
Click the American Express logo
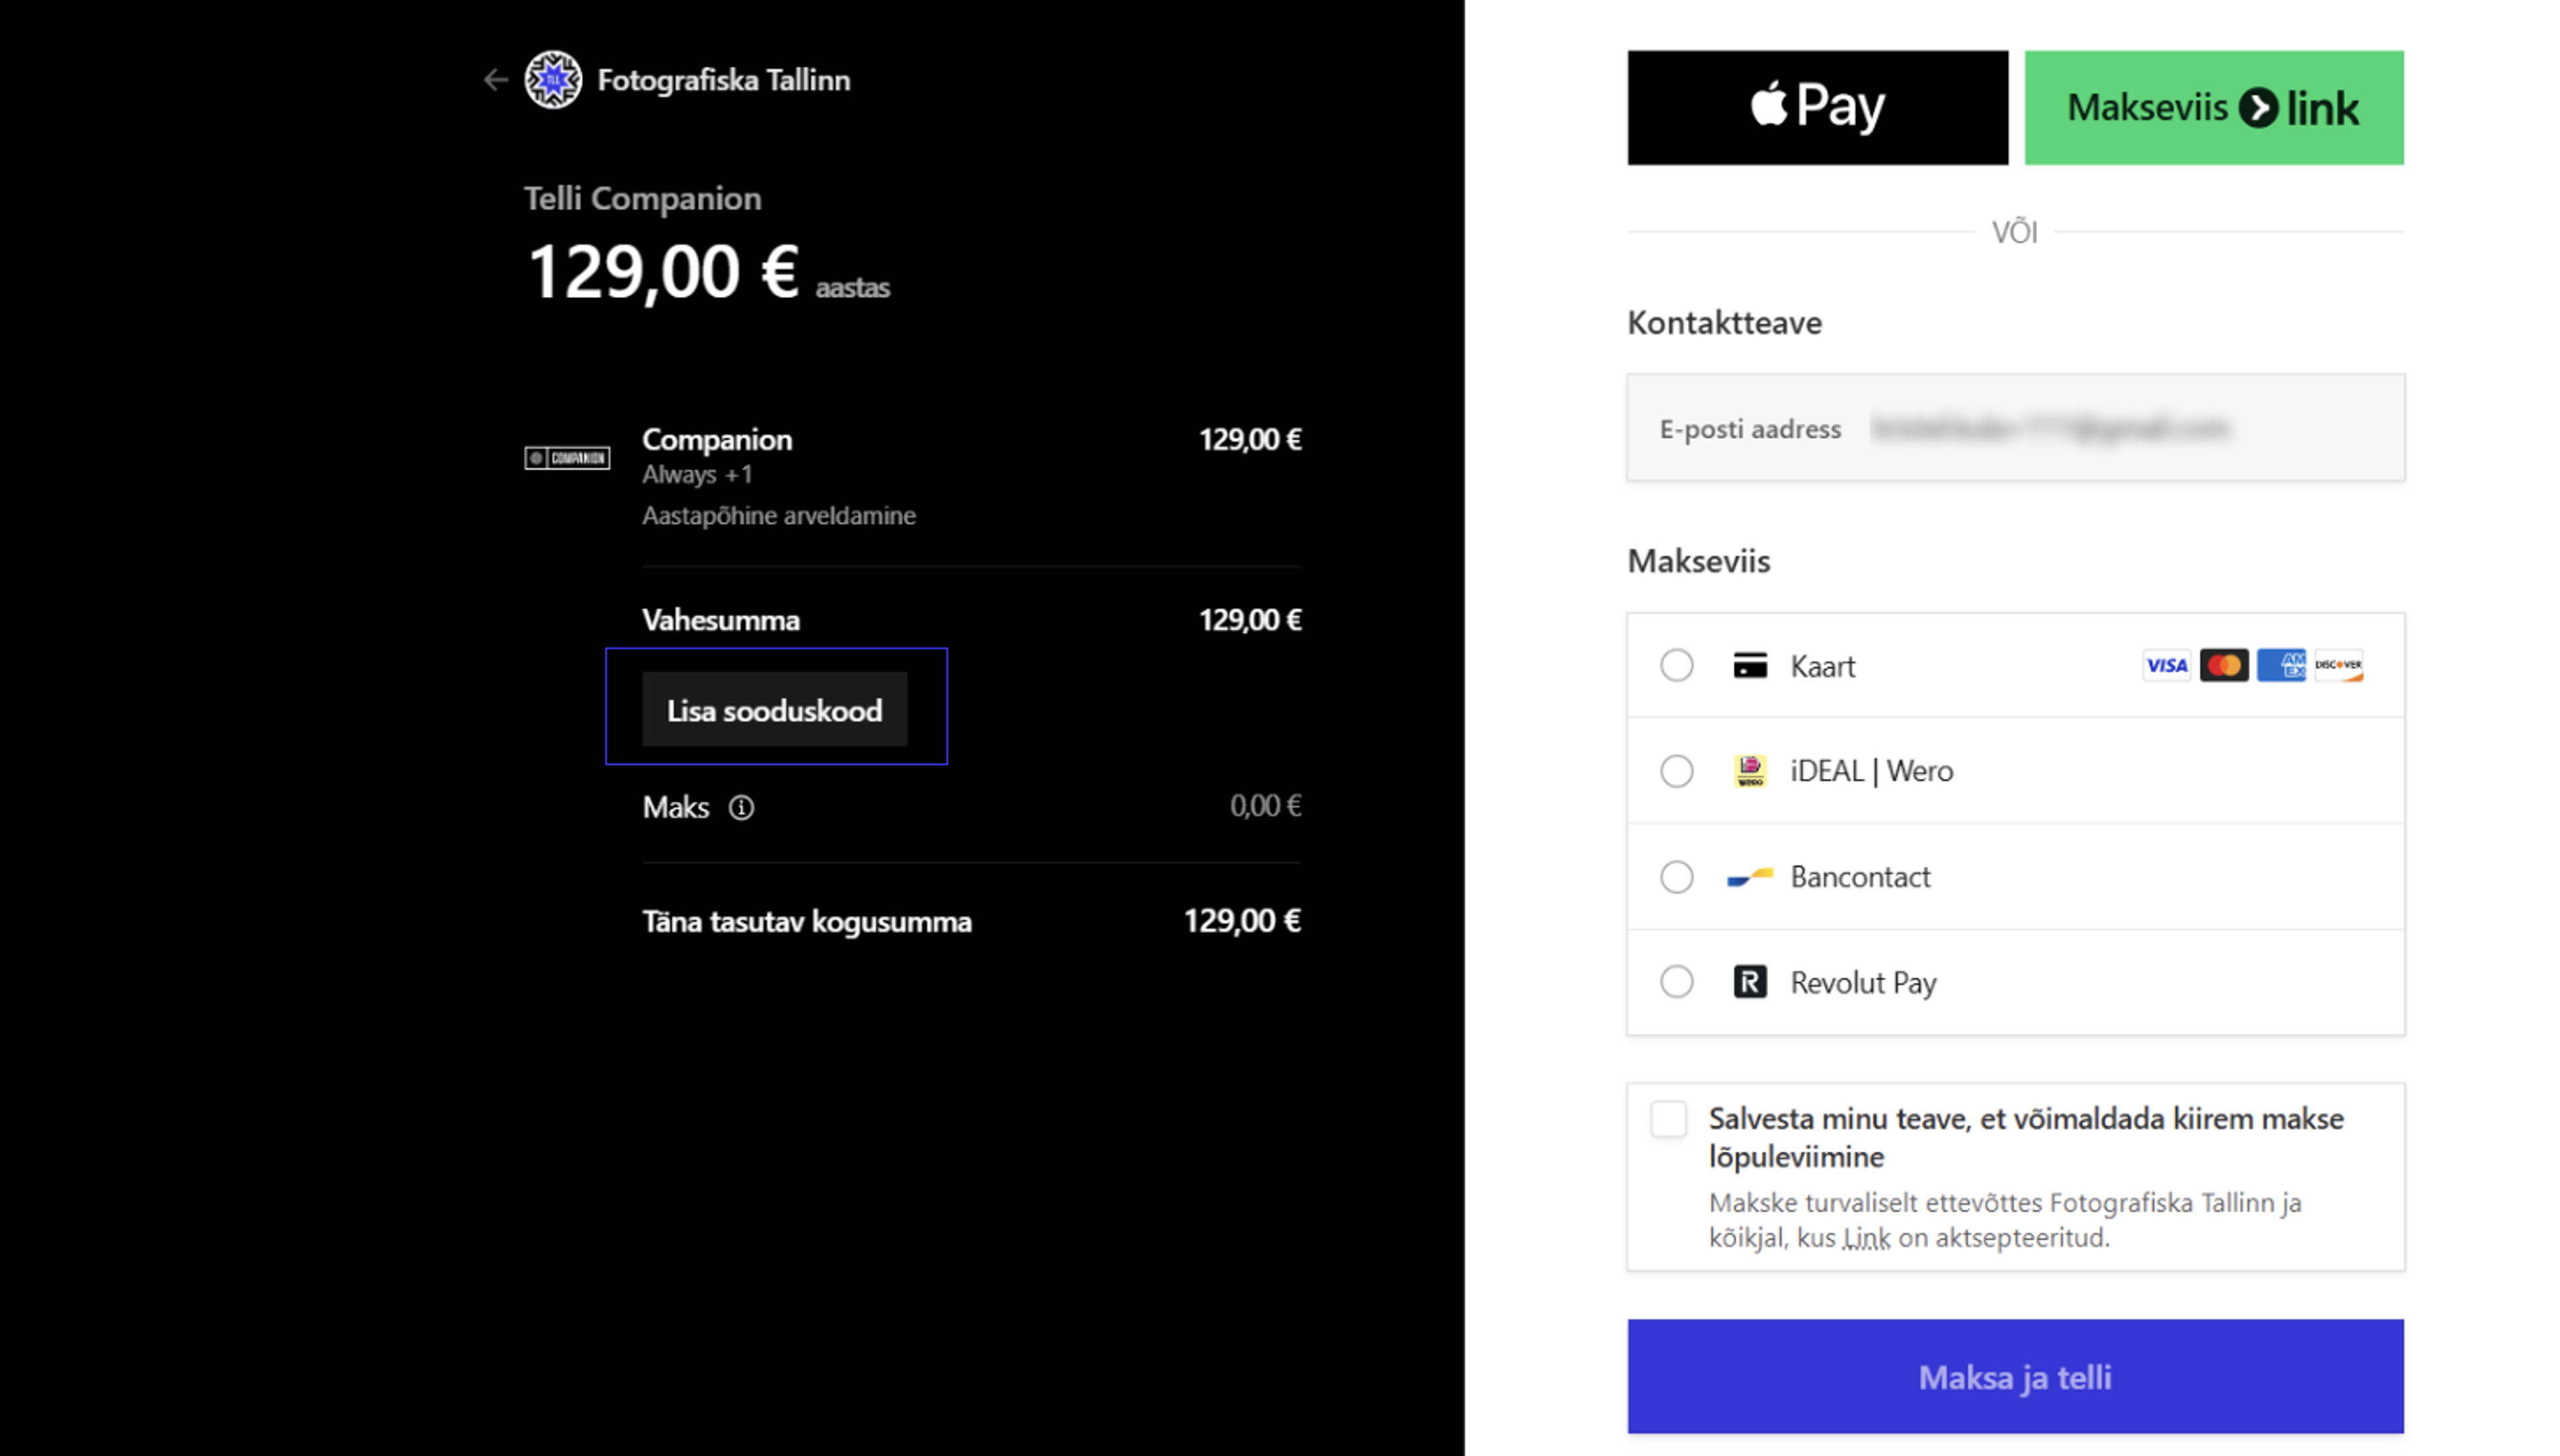tap(2281, 666)
